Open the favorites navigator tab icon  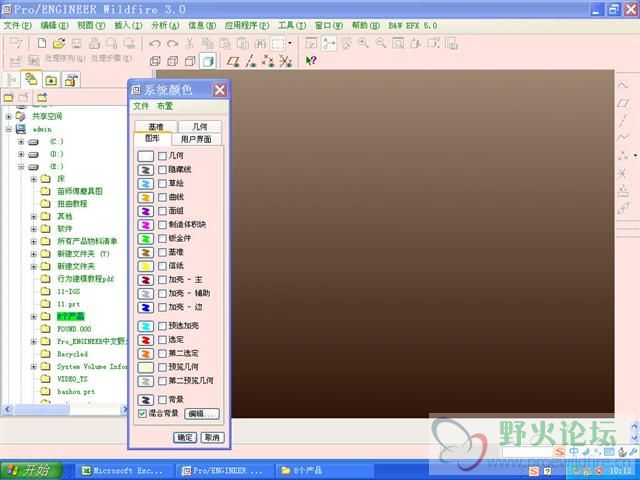point(51,80)
